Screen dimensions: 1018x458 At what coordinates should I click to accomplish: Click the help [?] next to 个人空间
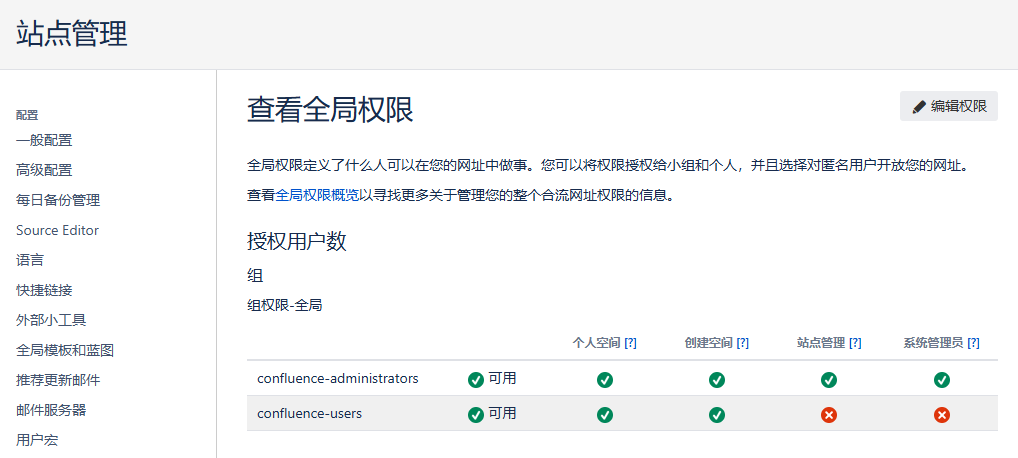630,343
